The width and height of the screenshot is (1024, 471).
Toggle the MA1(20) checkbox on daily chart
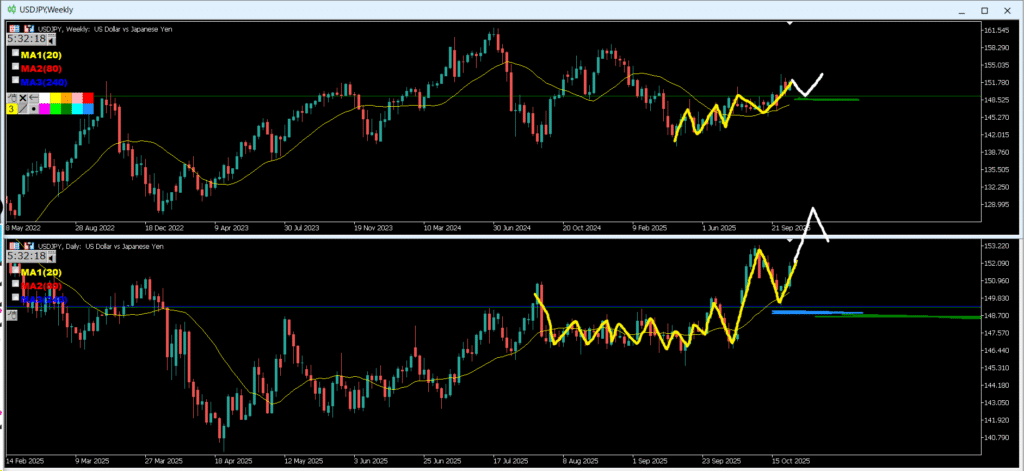coord(15,270)
